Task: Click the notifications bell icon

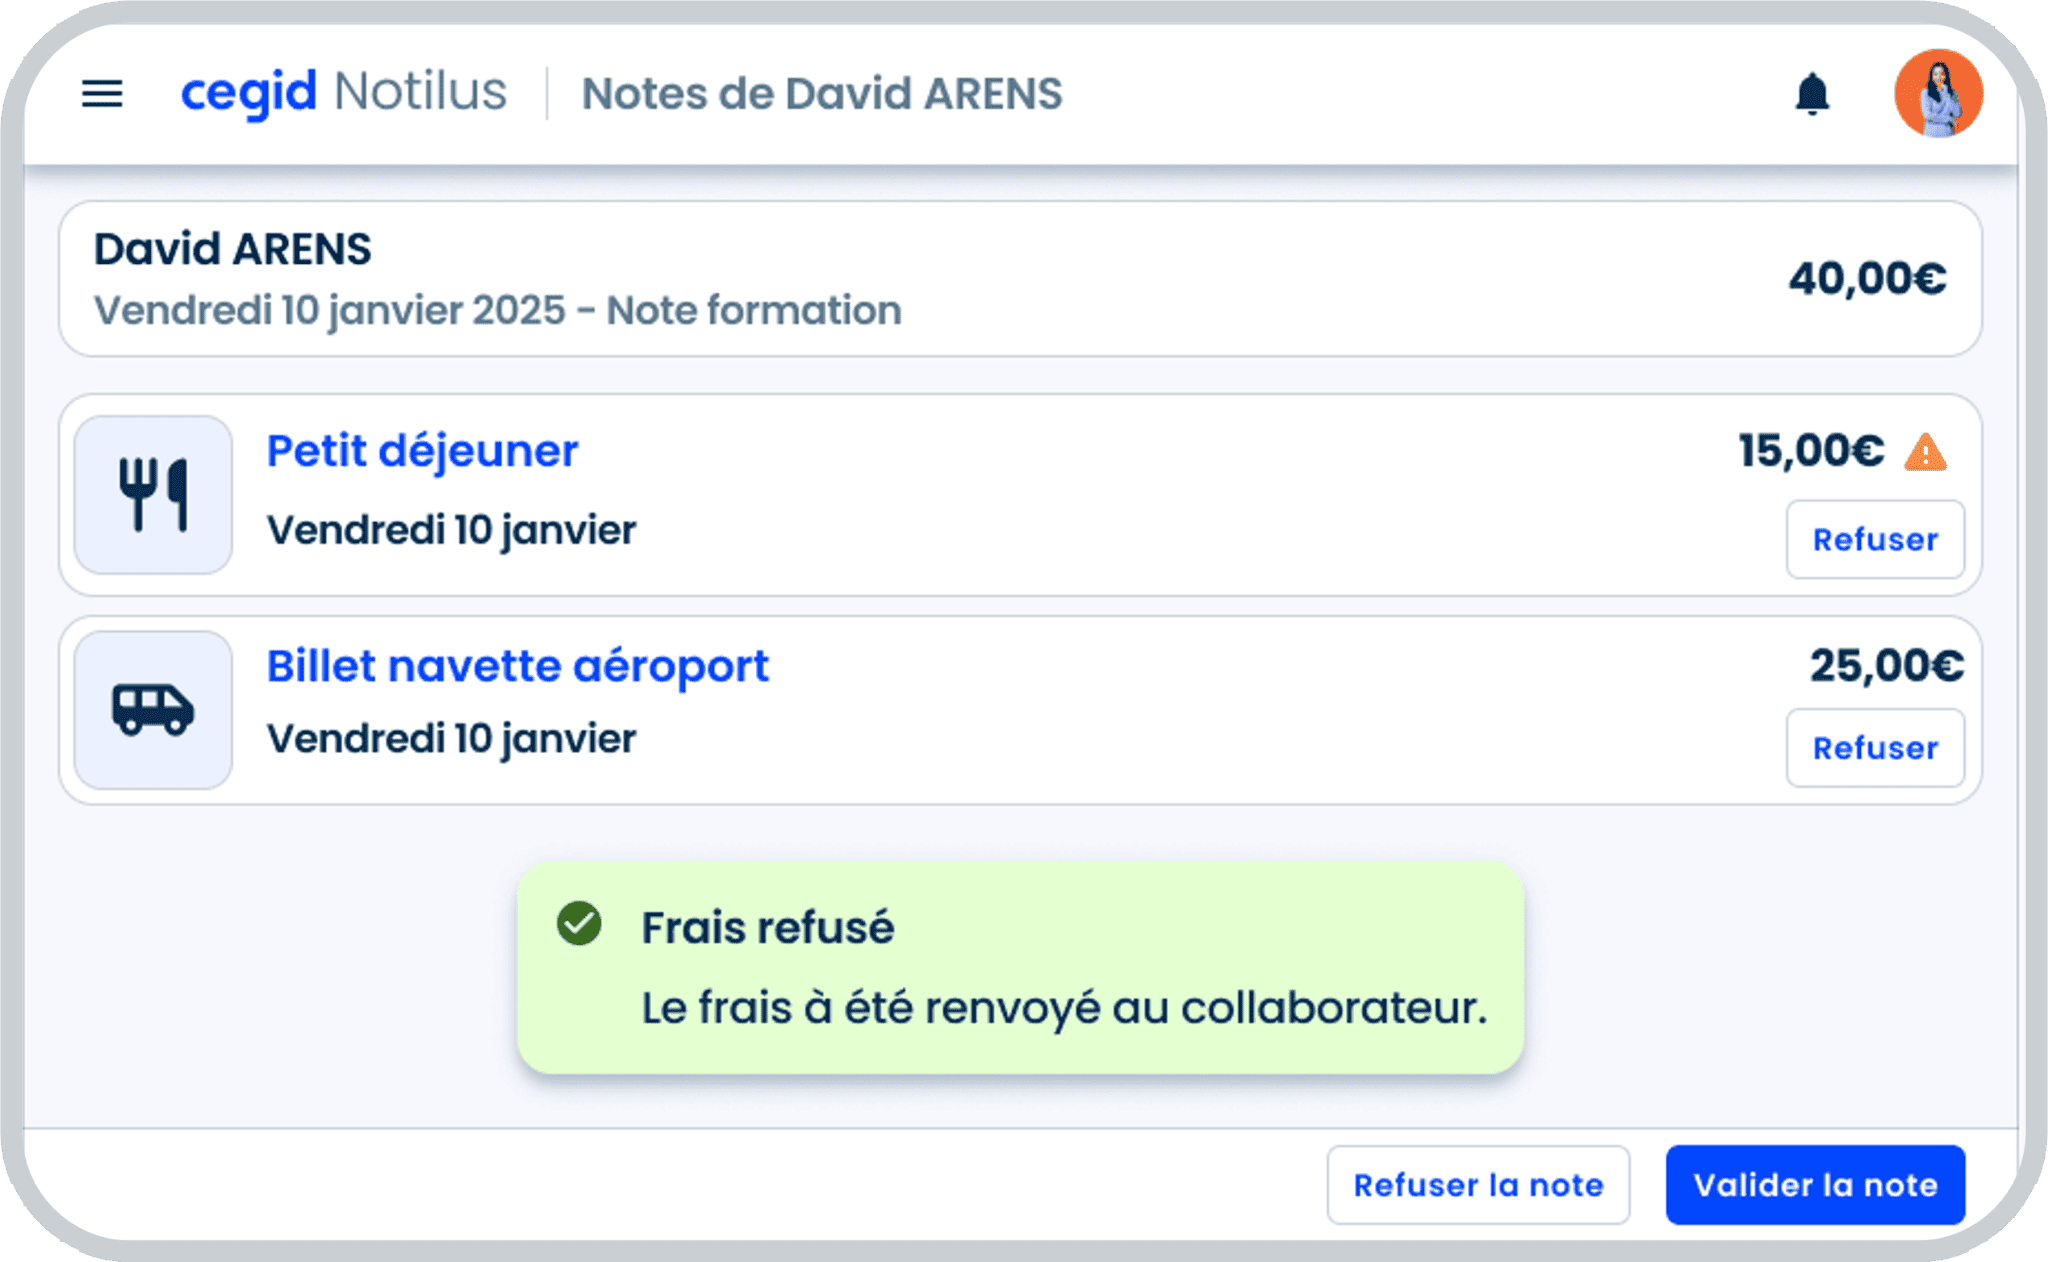Action: [1811, 94]
